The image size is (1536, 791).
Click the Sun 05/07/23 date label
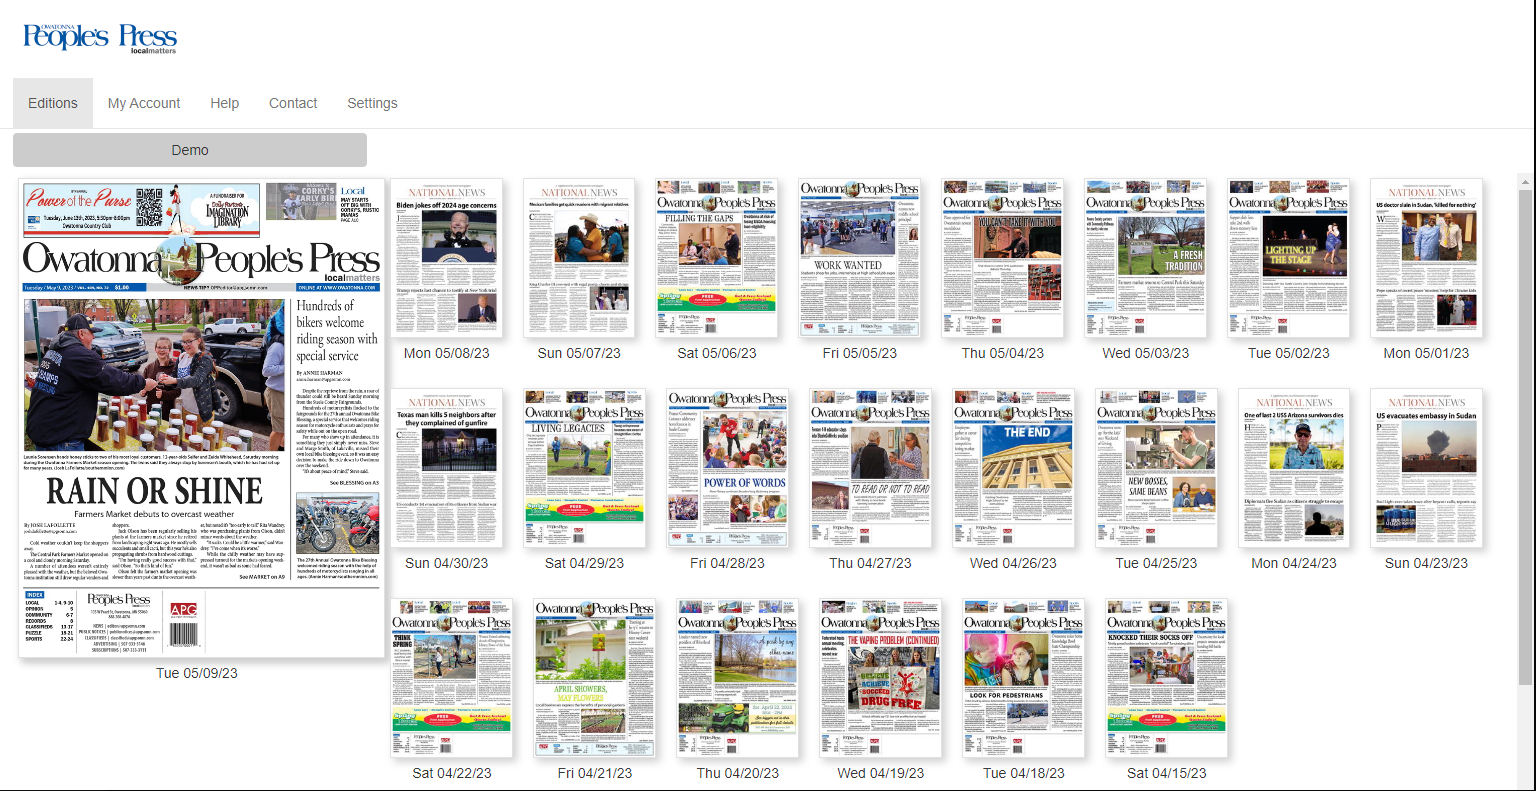579,353
